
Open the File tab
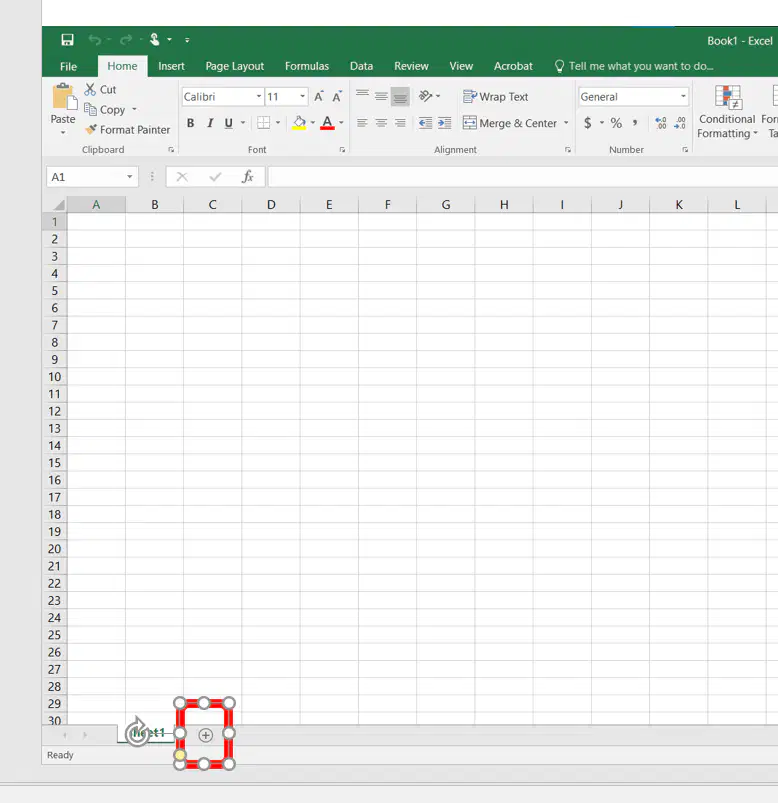click(x=68, y=67)
